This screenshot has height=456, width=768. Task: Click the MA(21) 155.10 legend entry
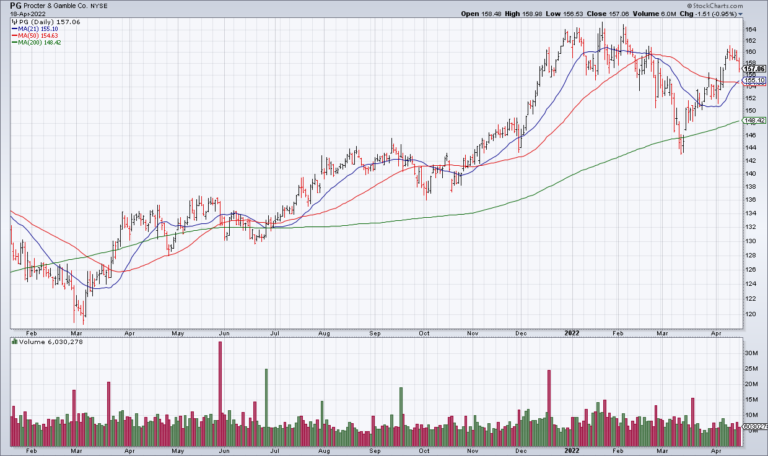tap(38, 29)
